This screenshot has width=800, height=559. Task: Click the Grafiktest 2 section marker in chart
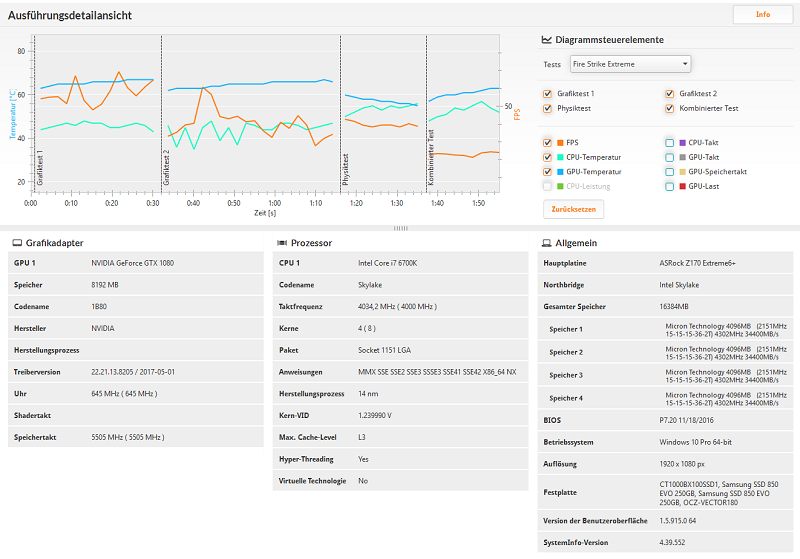[166, 168]
